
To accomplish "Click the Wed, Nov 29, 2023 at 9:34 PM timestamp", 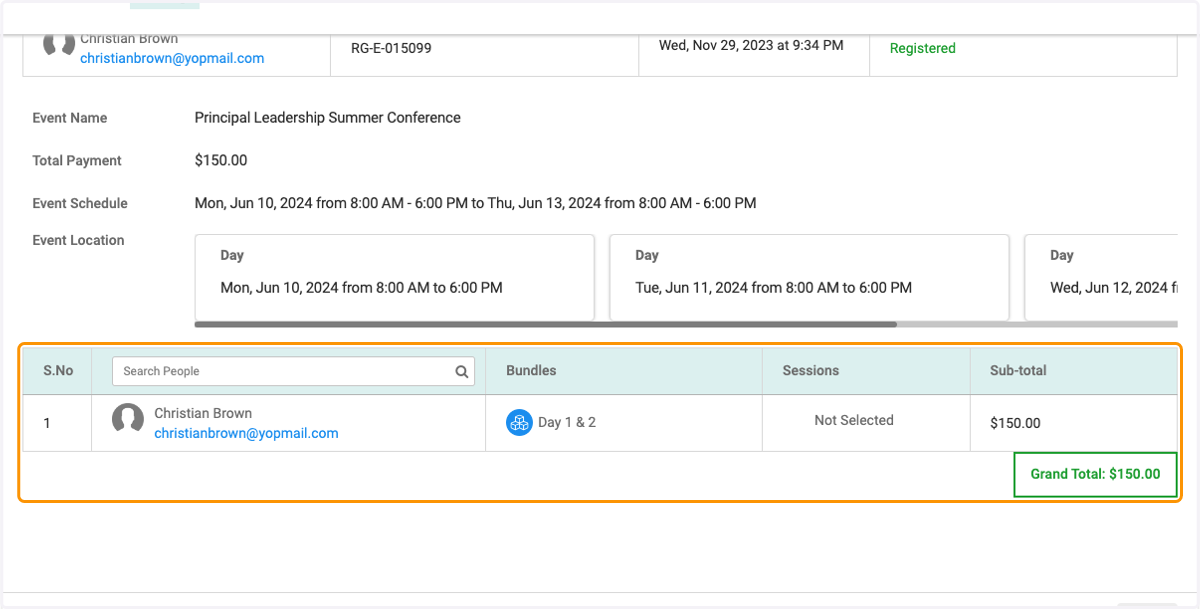I will [751, 45].
